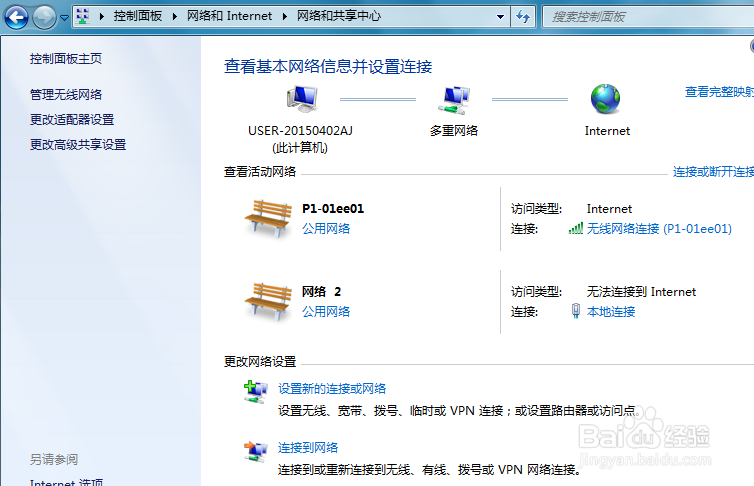The width and height of the screenshot is (754, 486).
Task: Click the wired adapter icon beside 本地连接
Action: pos(576,311)
